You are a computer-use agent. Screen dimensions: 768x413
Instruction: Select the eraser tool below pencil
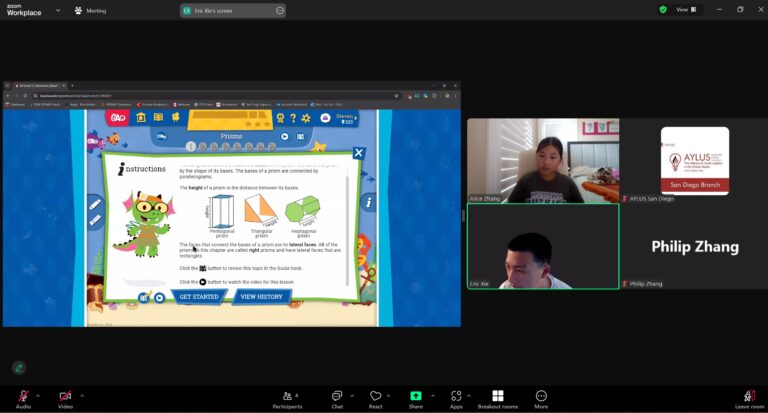click(95, 220)
